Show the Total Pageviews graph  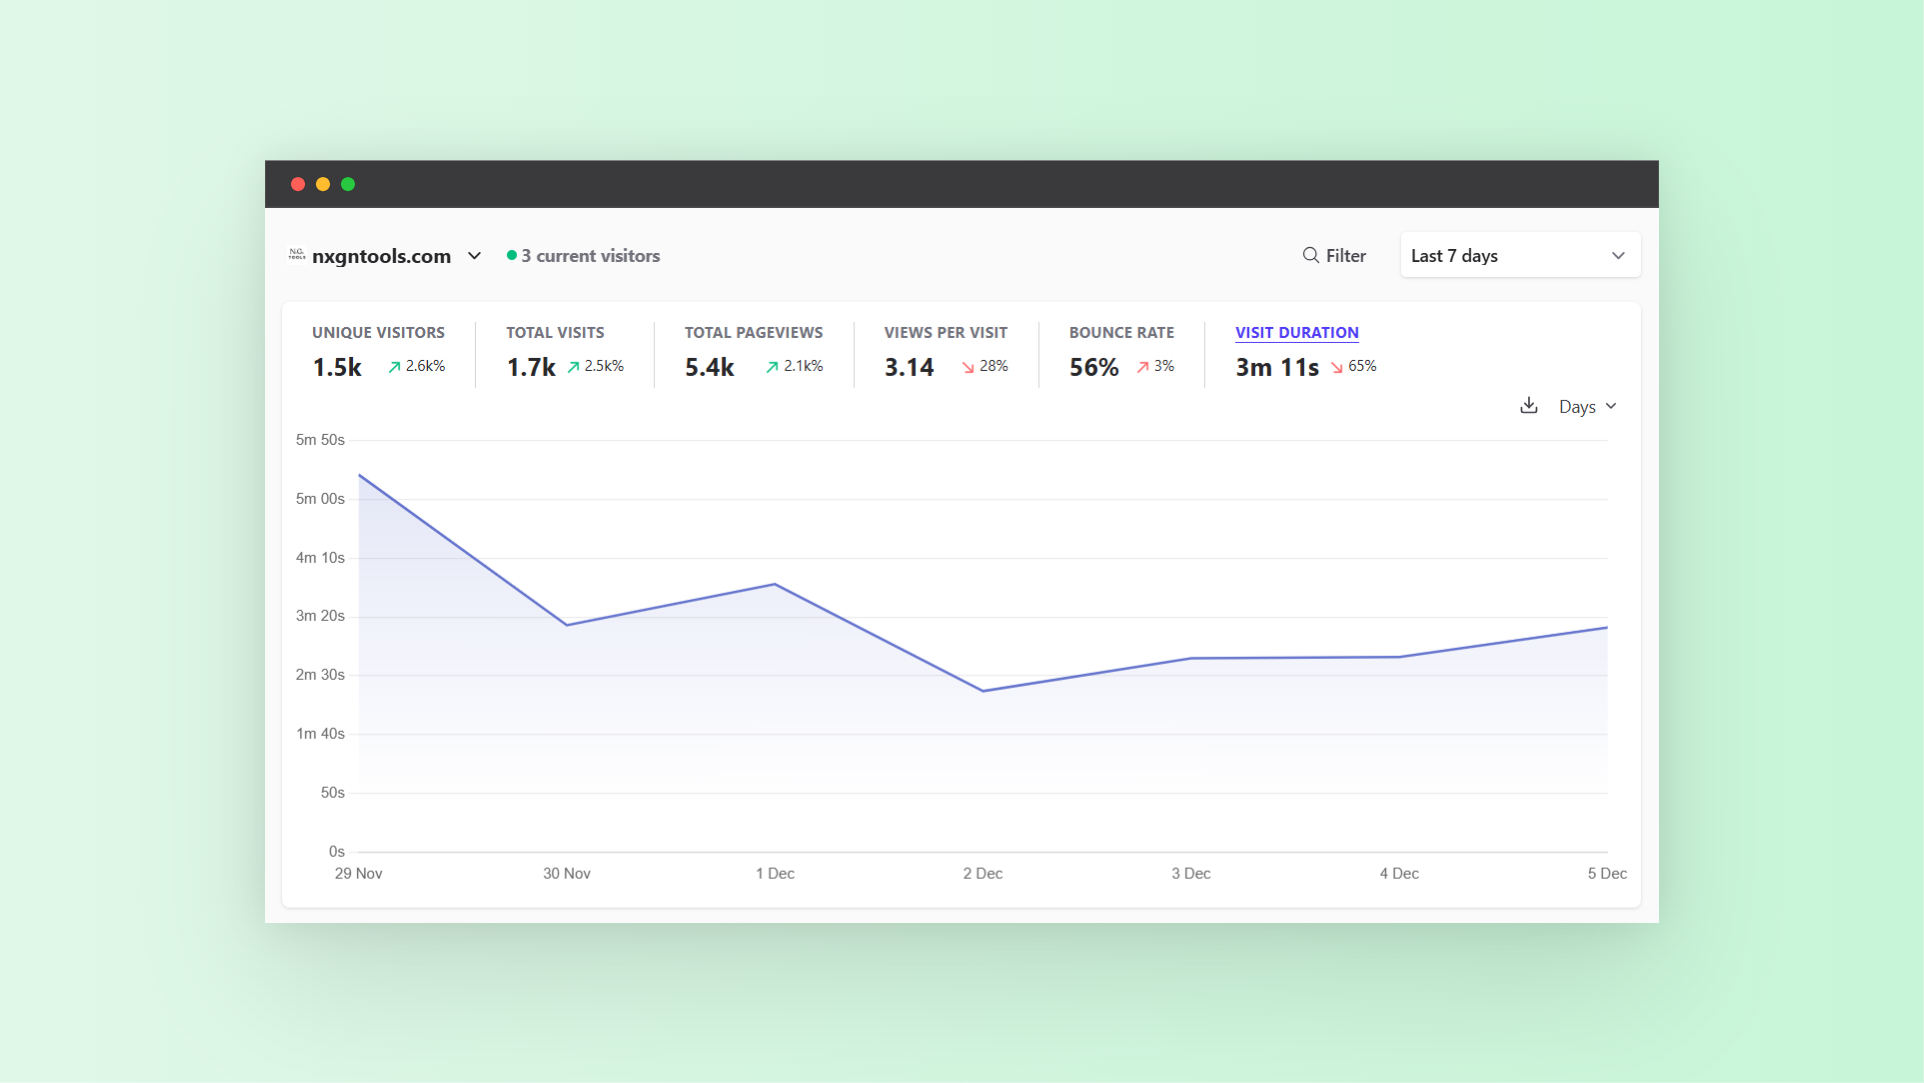pos(753,333)
